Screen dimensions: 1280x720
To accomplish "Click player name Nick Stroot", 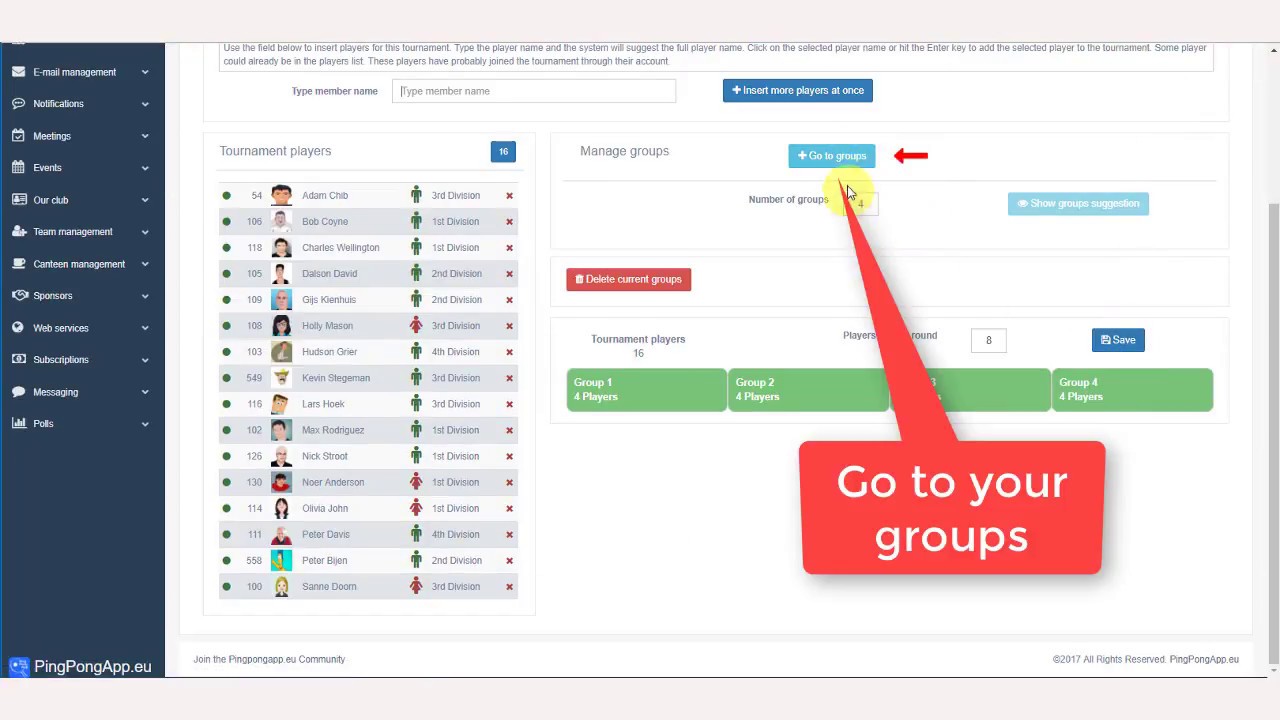I will [325, 456].
